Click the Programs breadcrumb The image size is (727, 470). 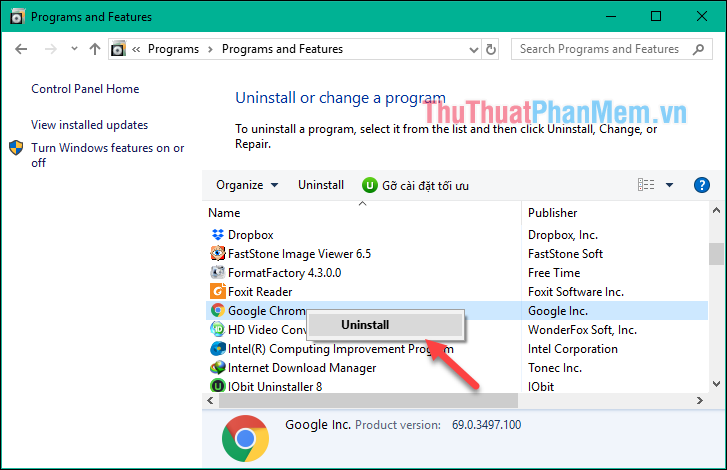click(173, 49)
